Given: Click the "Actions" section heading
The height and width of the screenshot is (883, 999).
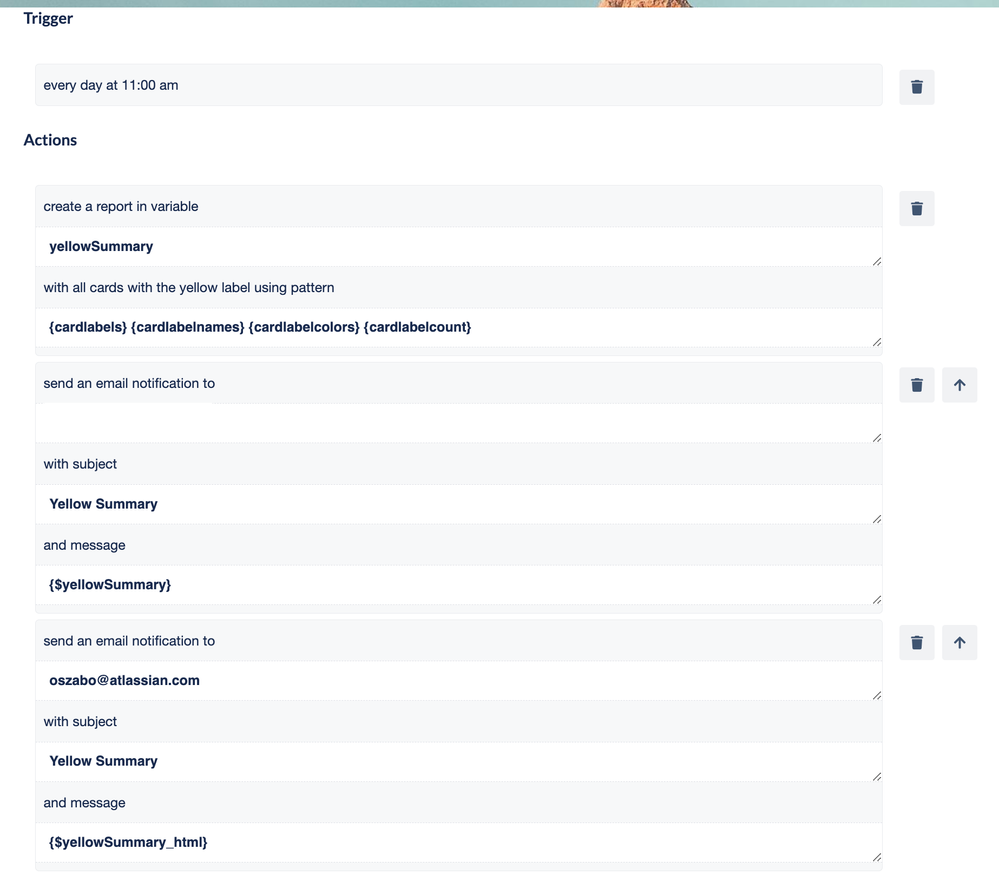Looking at the screenshot, I should (50, 140).
